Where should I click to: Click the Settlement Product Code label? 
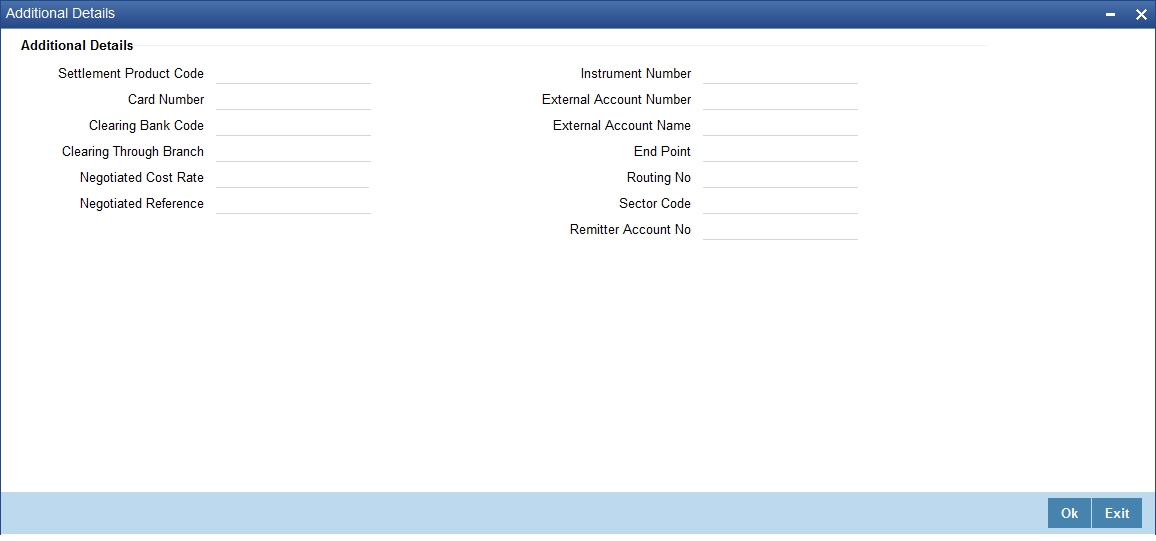coord(130,74)
